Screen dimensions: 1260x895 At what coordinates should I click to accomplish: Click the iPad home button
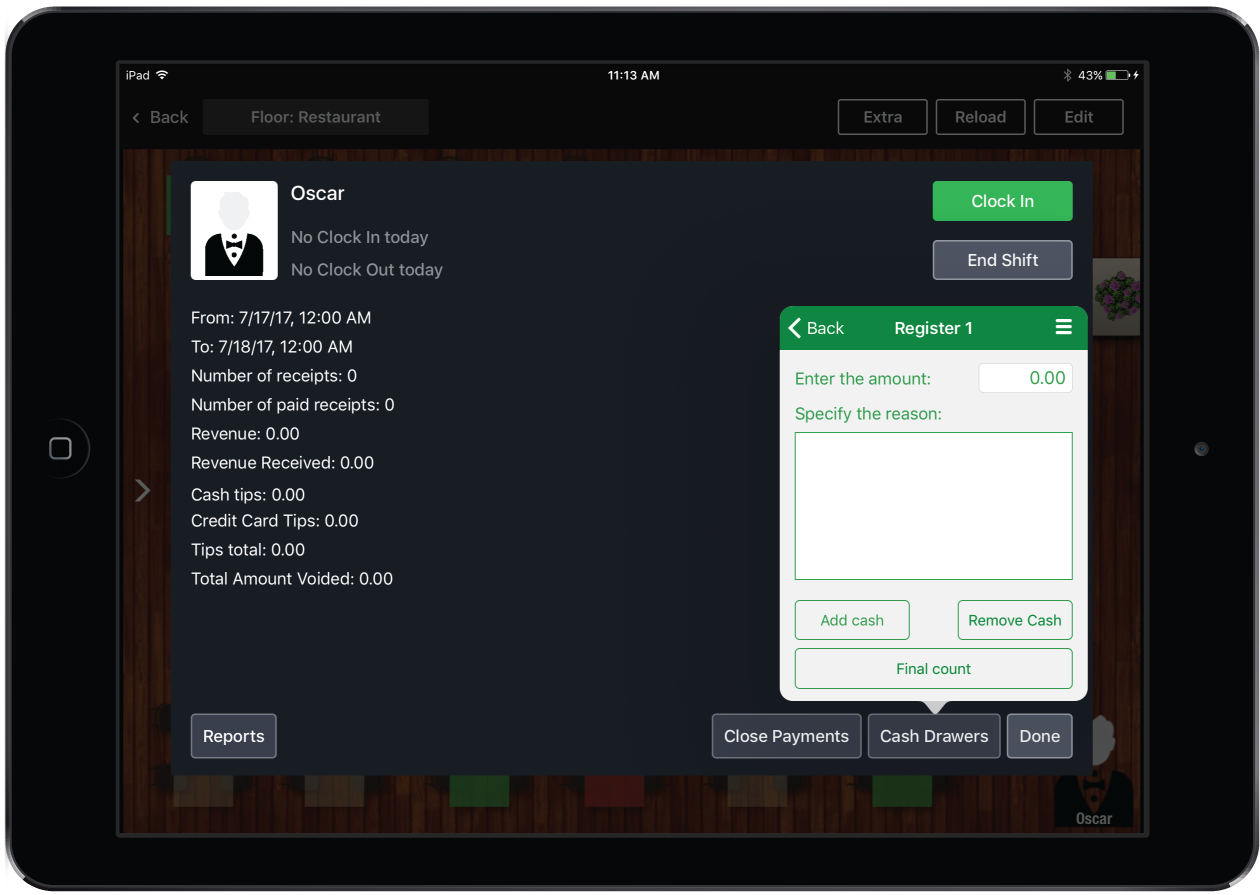click(x=60, y=448)
